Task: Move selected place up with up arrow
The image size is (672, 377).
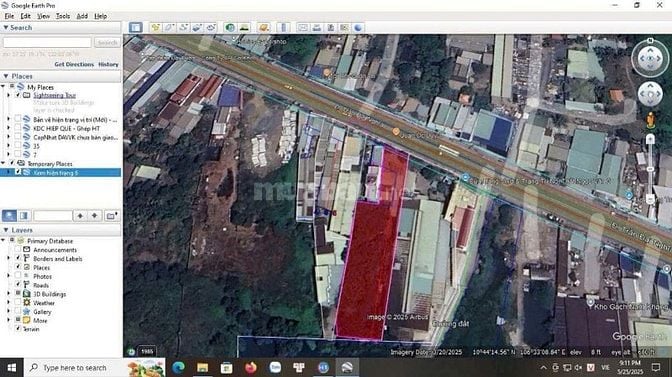Action: pyautogui.click(x=80, y=215)
